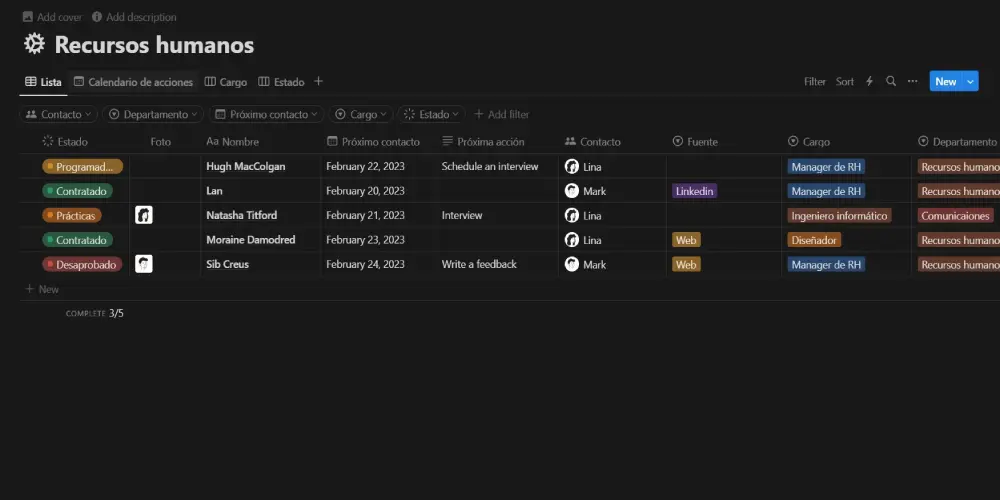Open the New button dropdown arrow
The image size is (1000, 500).
(x=970, y=82)
